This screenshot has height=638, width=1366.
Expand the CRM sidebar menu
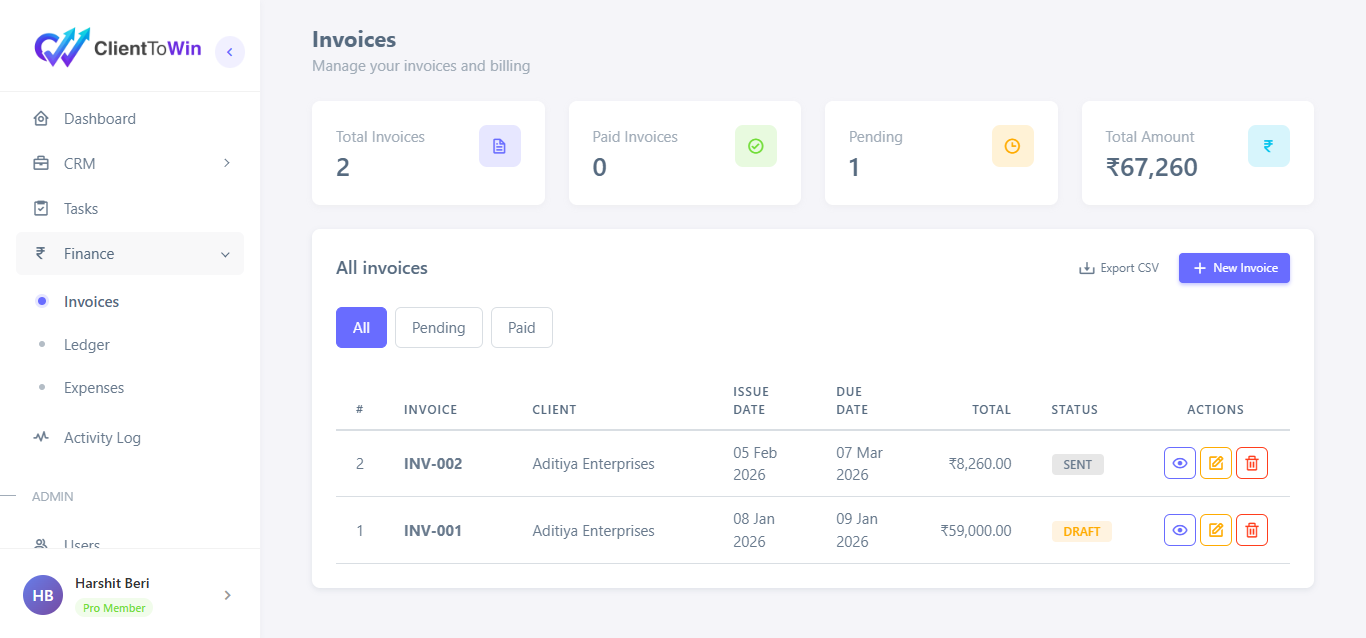(225, 163)
